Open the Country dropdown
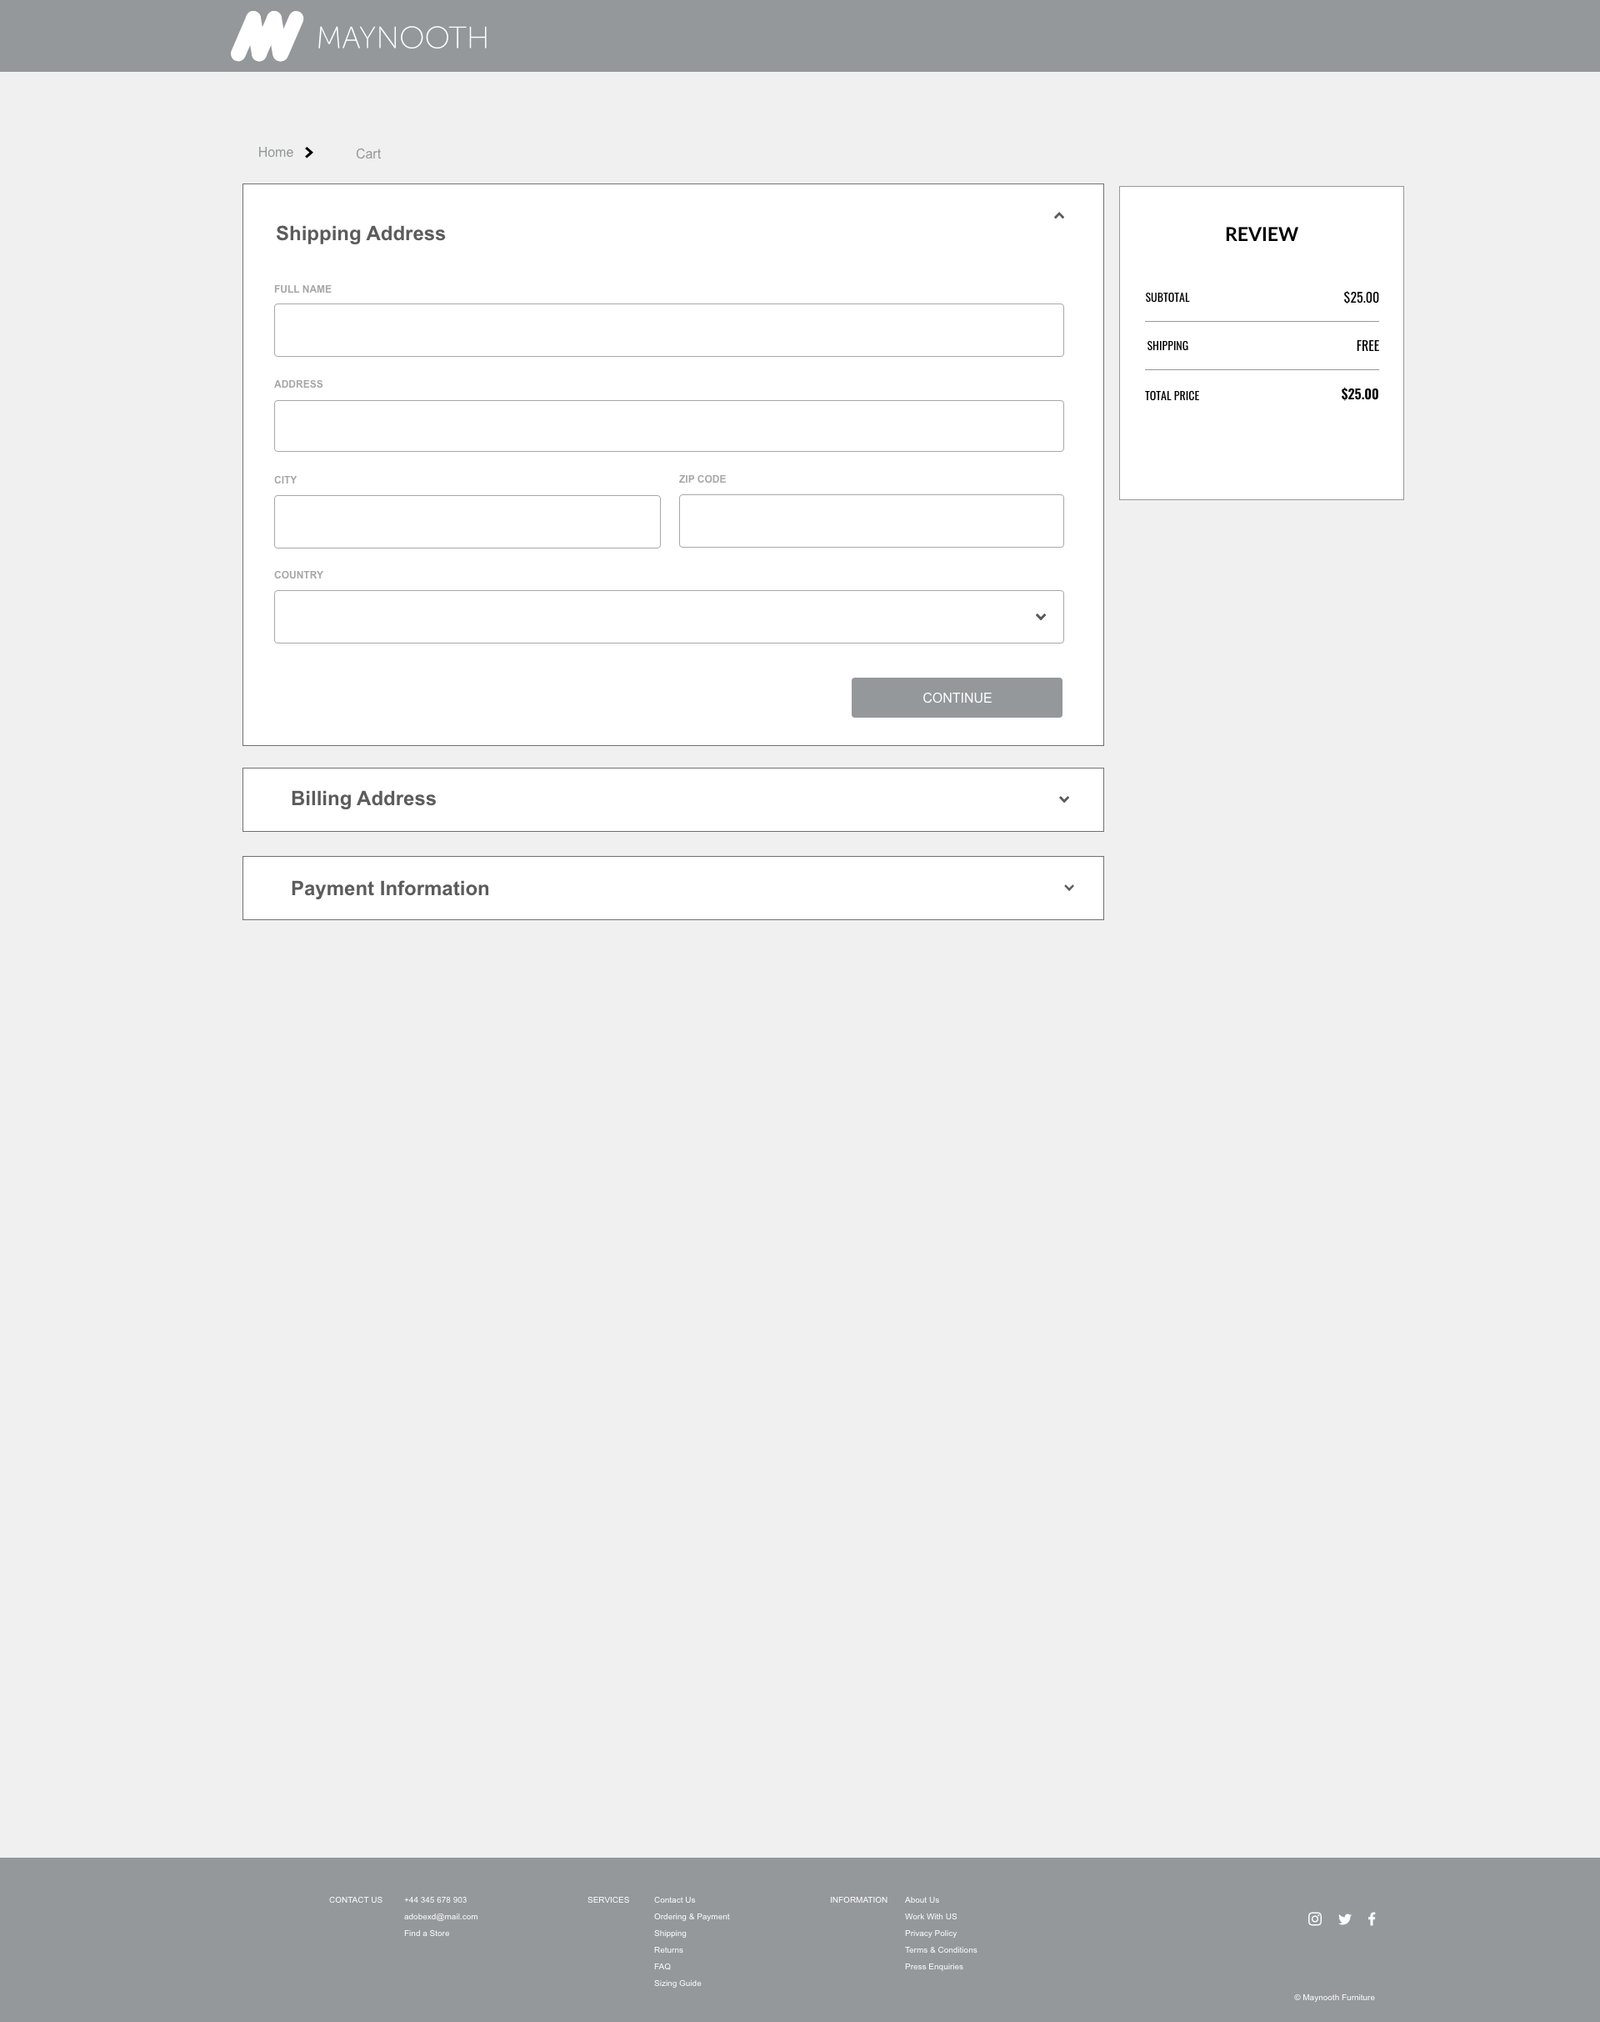Viewport: 1600px width, 2022px height. tap(668, 617)
